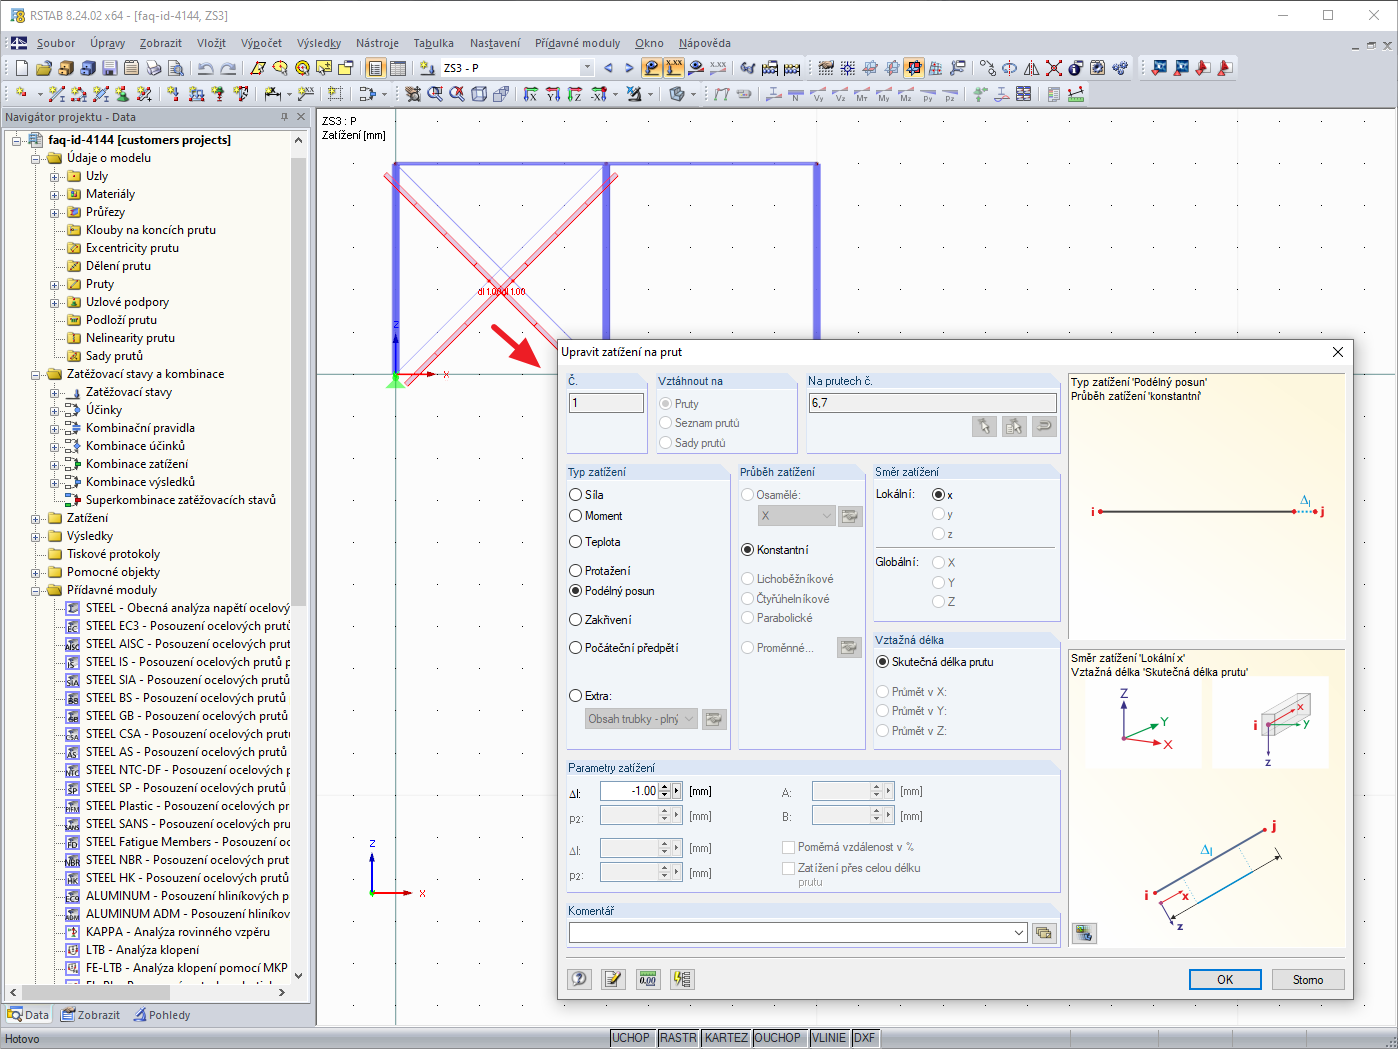Click the Δl value input field
The width and height of the screenshot is (1398, 1049).
[629, 791]
